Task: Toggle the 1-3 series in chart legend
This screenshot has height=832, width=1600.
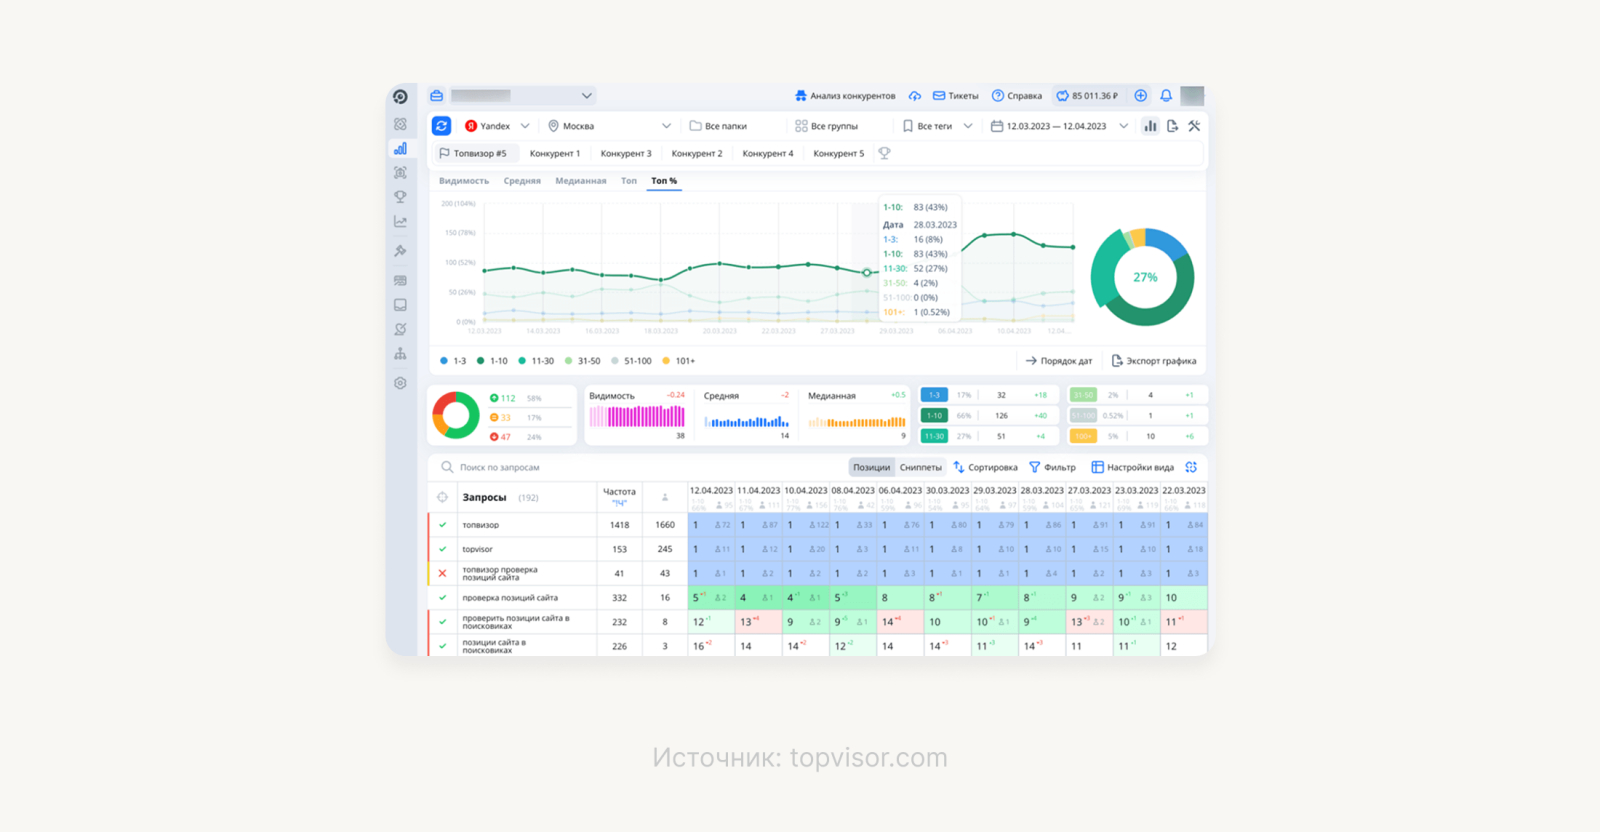Action: pyautogui.click(x=453, y=361)
